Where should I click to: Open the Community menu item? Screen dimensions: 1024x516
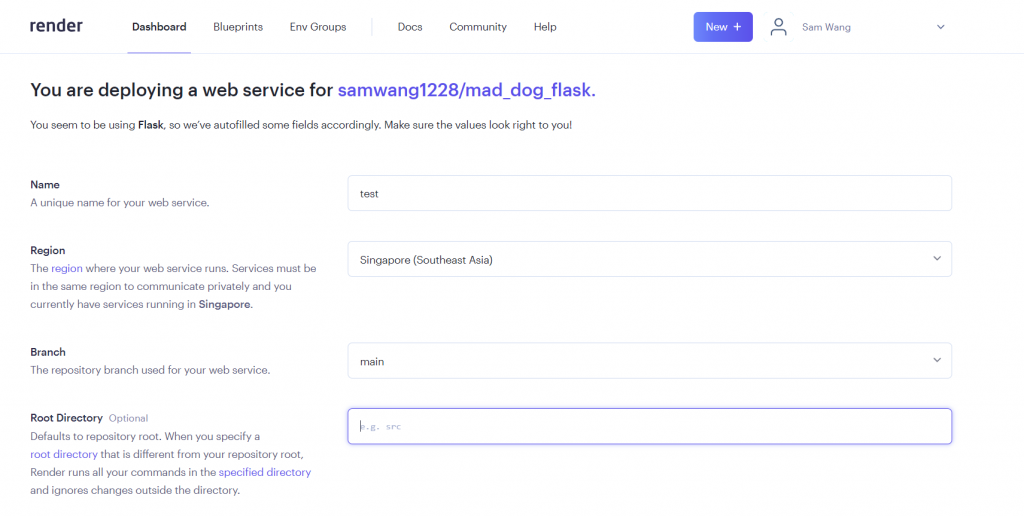477,27
